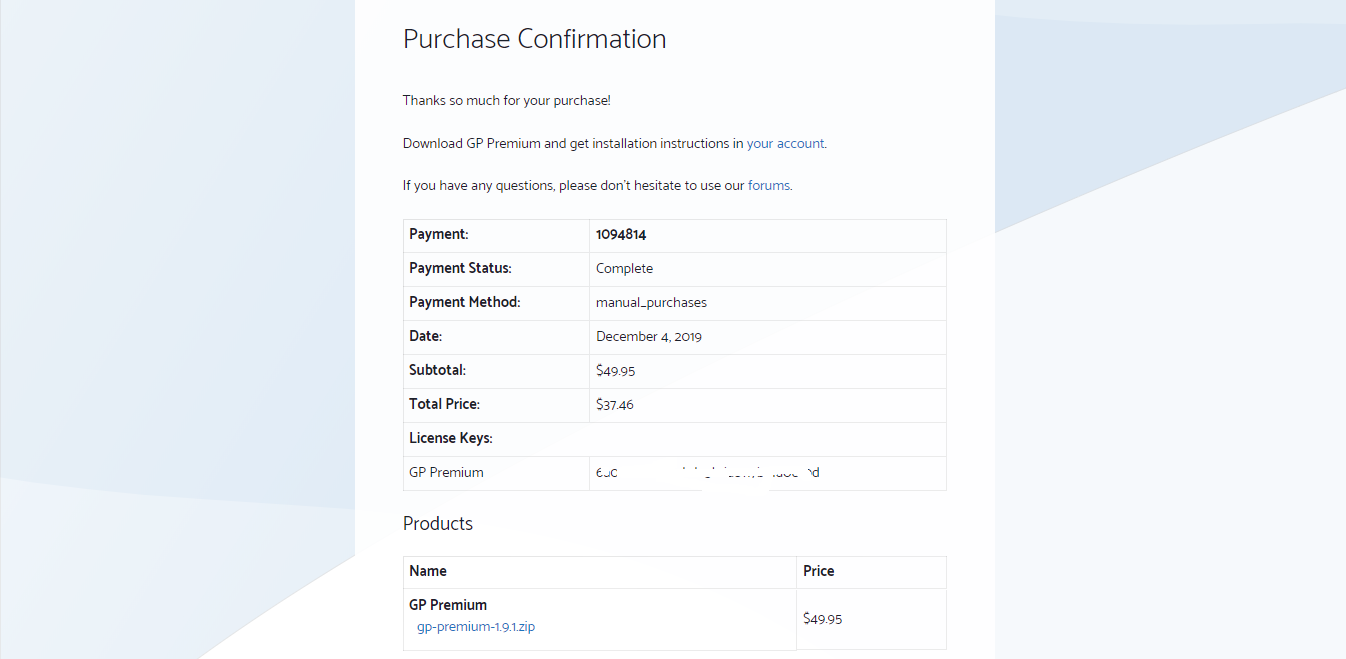Click the Total Price value $37.46
Screen dimensions: 1346x659
pyautogui.click(x=614, y=404)
